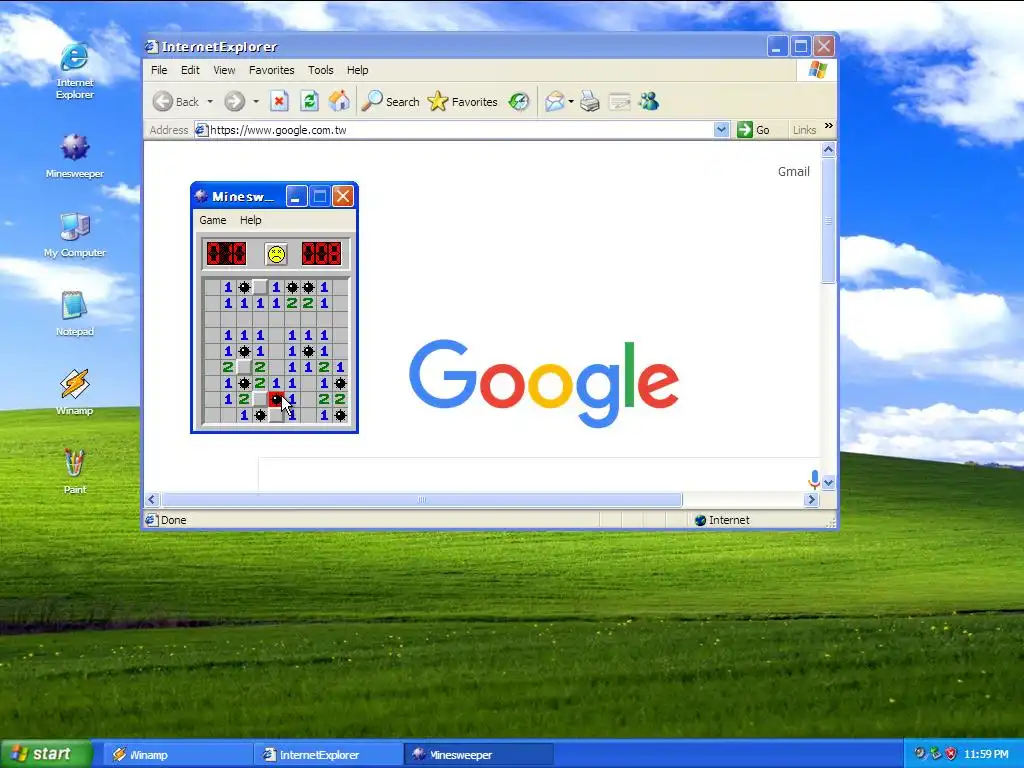This screenshot has width=1024, height=768.
Task: Select the Internet Explorer desktop icon
Action: pos(74,71)
